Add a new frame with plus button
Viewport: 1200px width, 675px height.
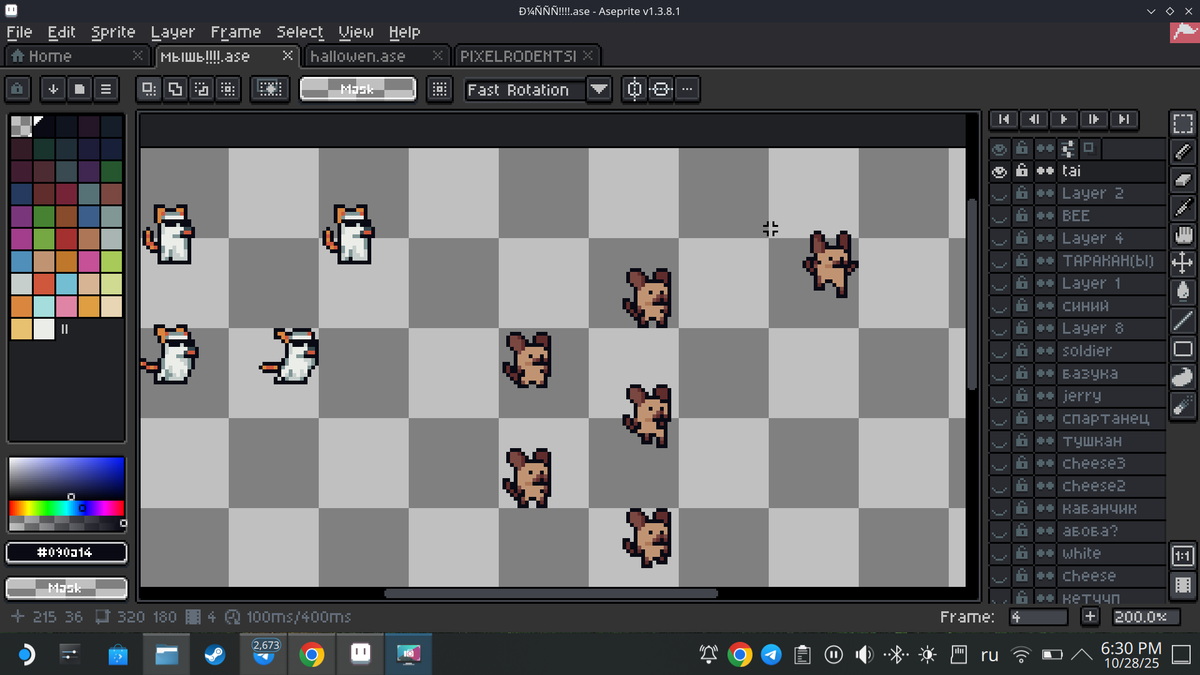(1090, 617)
